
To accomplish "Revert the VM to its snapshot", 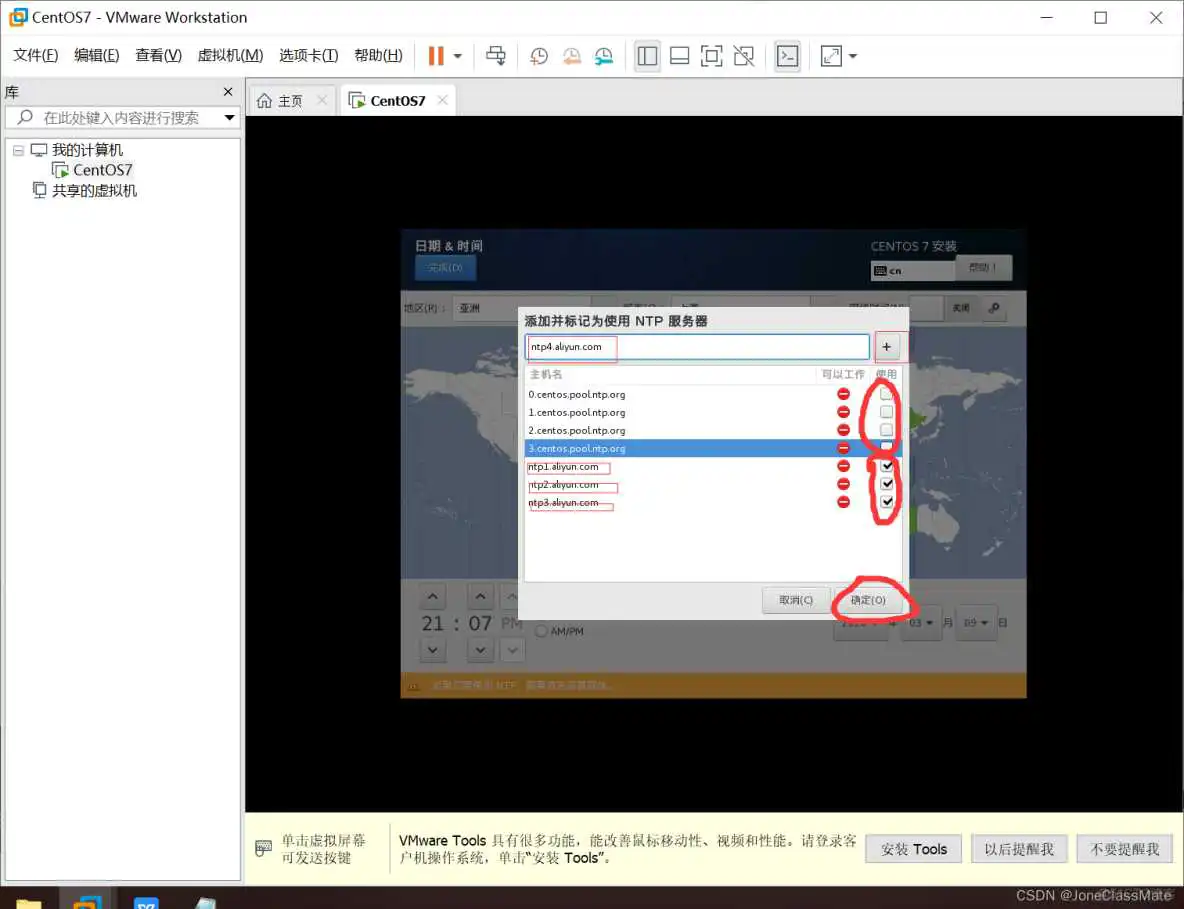I will click(571, 57).
